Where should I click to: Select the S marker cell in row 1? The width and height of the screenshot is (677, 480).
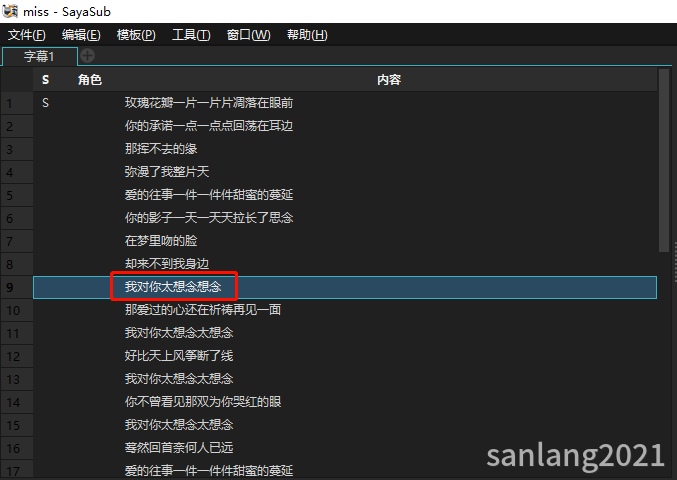[x=45, y=103]
